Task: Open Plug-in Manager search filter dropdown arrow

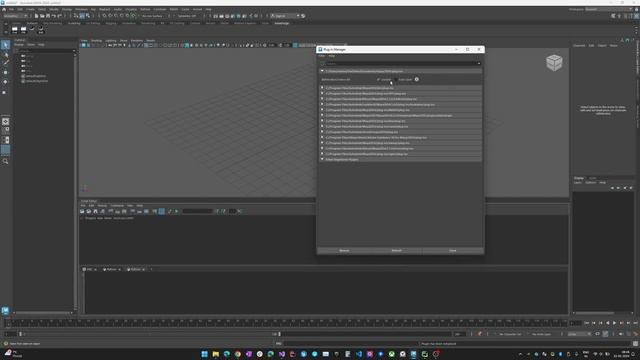Action: (x=479, y=64)
